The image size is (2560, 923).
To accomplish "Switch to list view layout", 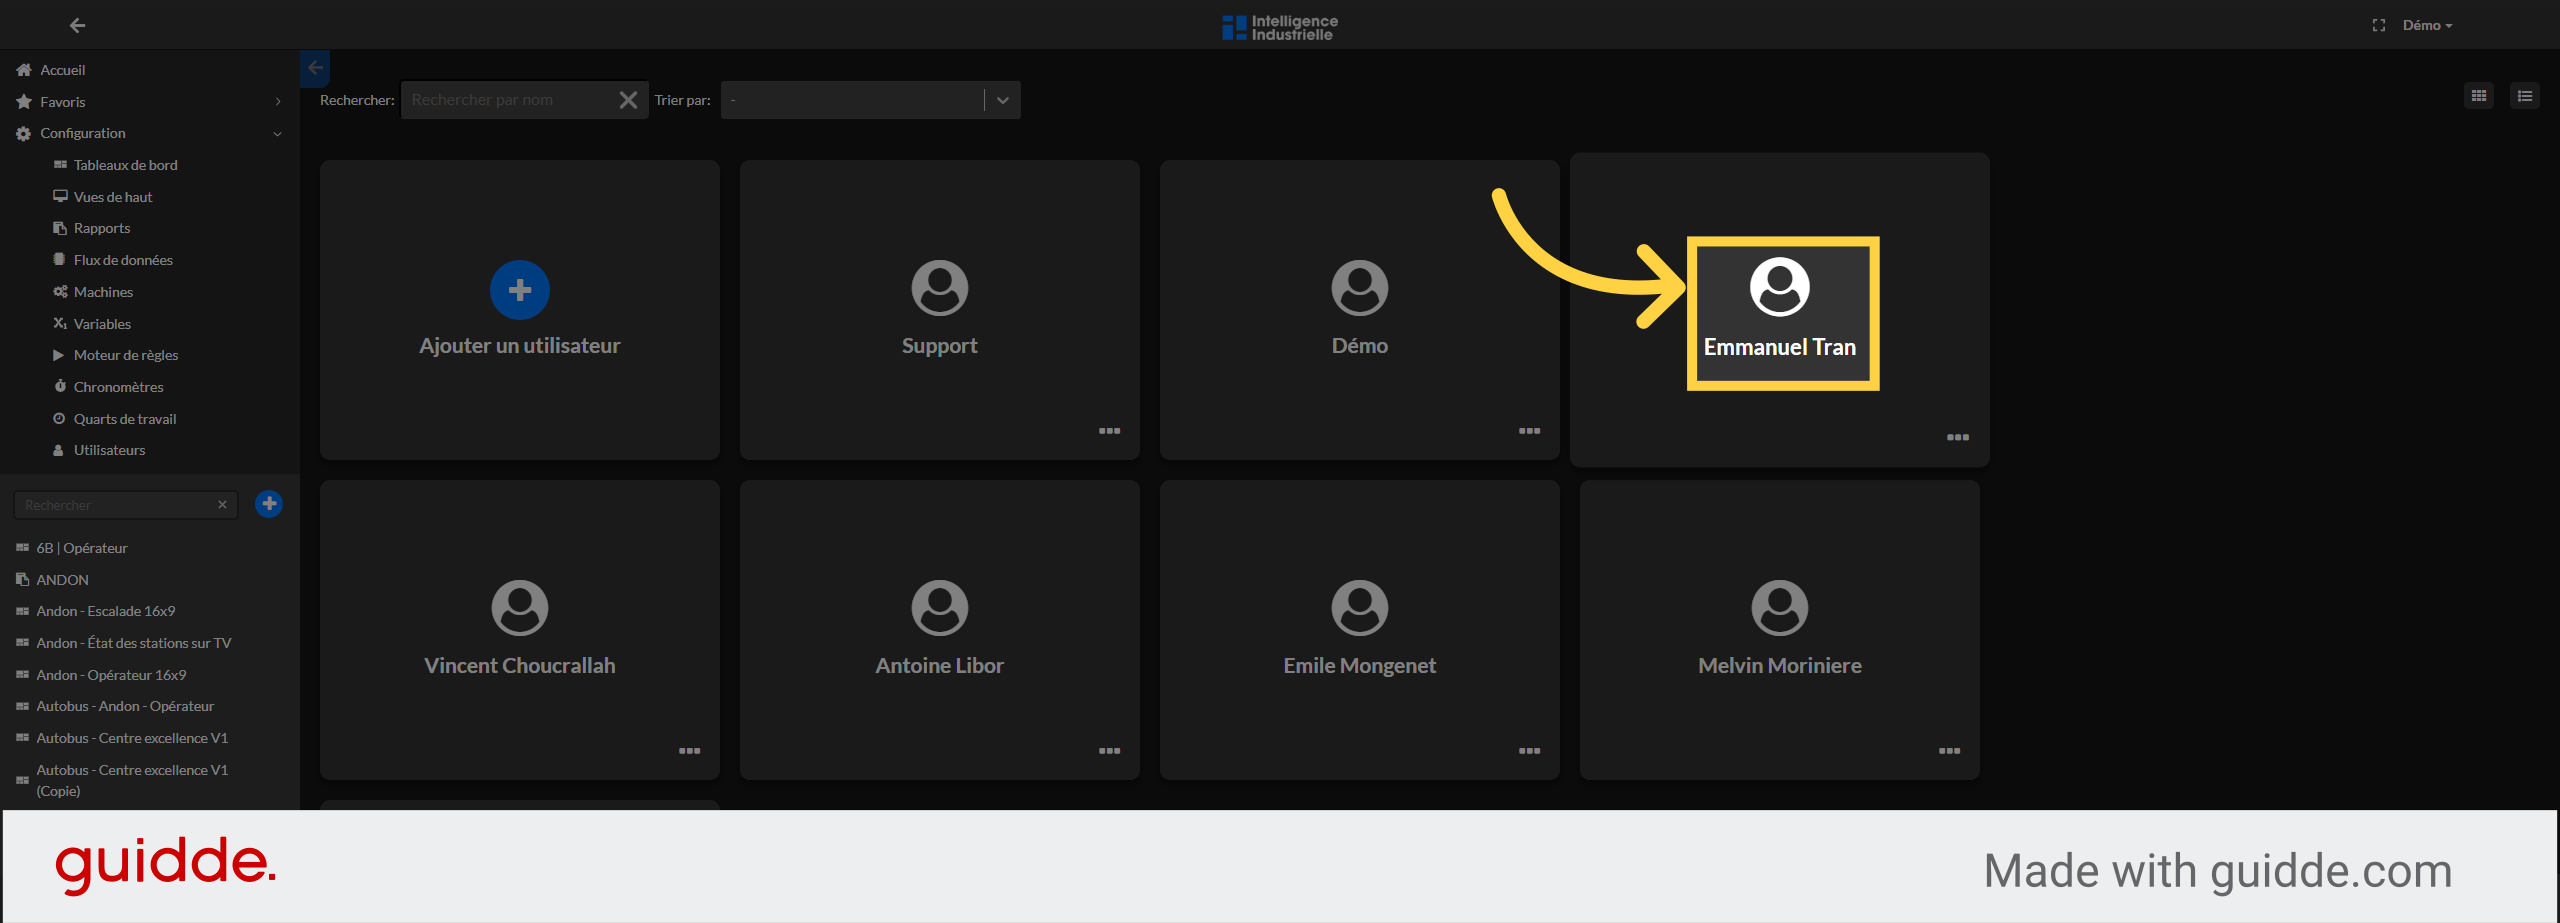I will 2524,96.
